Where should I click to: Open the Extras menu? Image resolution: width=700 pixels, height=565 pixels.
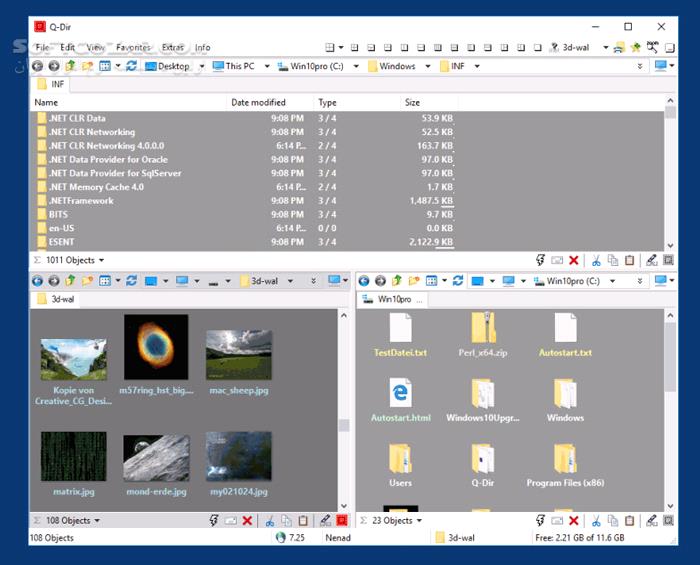(x=173, y=47)
